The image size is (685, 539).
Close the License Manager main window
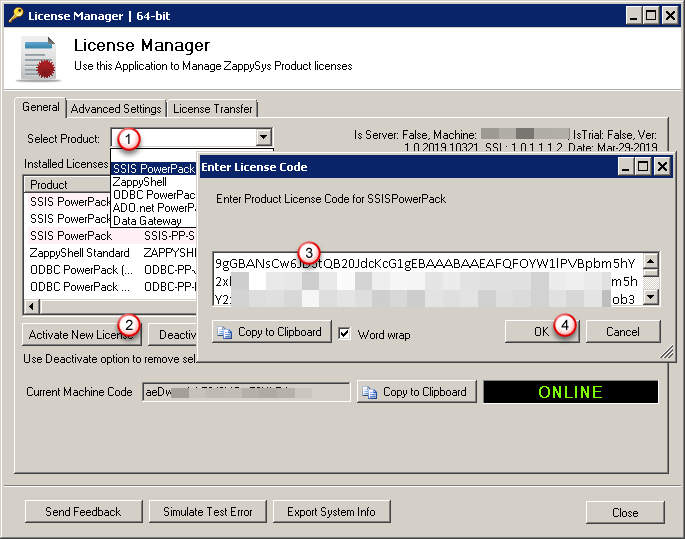670,16
